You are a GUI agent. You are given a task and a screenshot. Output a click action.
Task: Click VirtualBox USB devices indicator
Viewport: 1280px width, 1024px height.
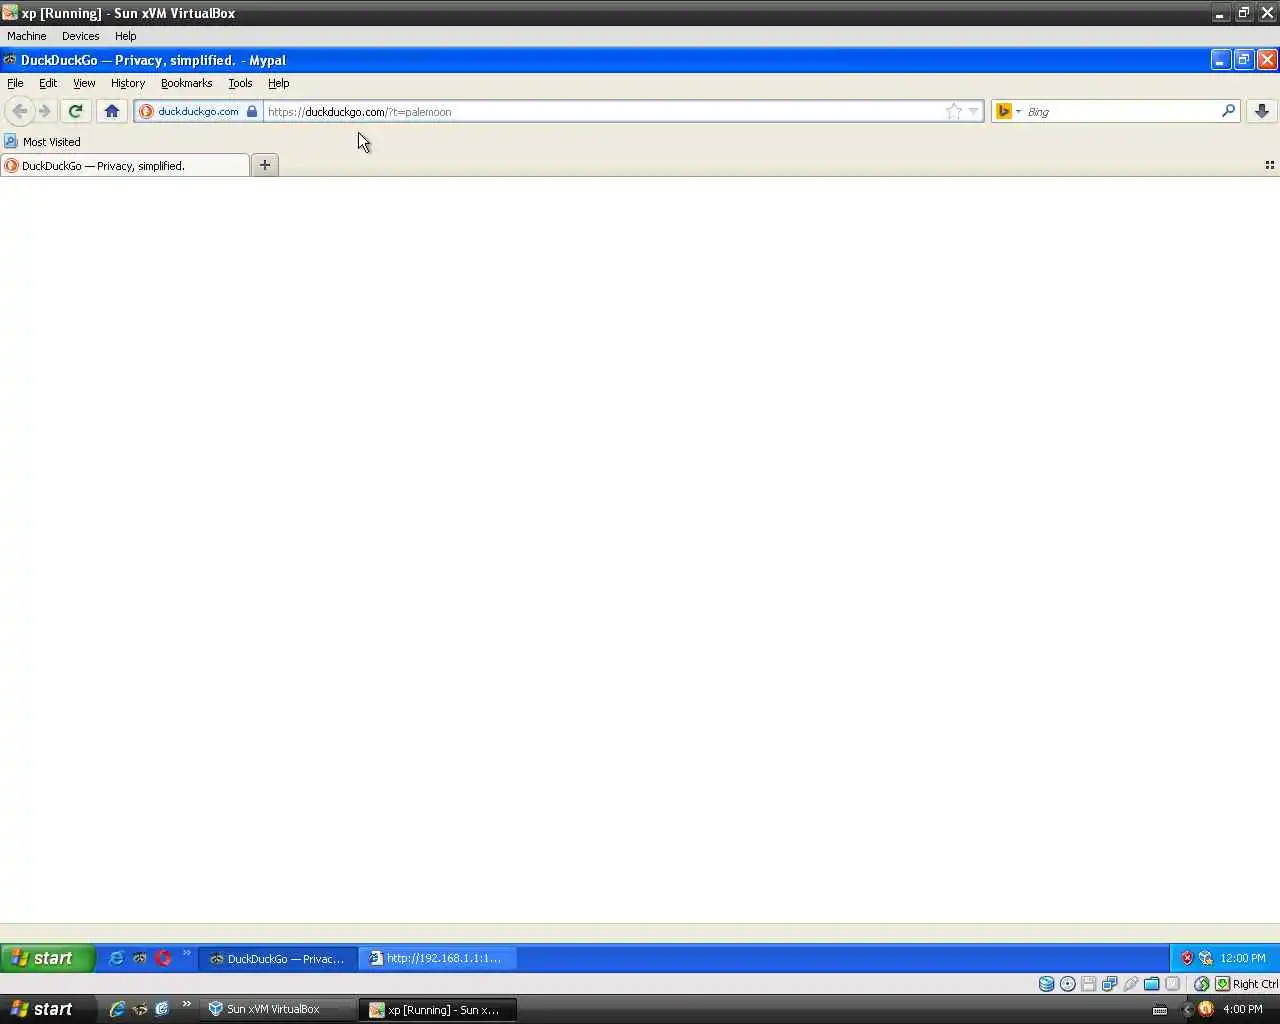point(1131,984)
